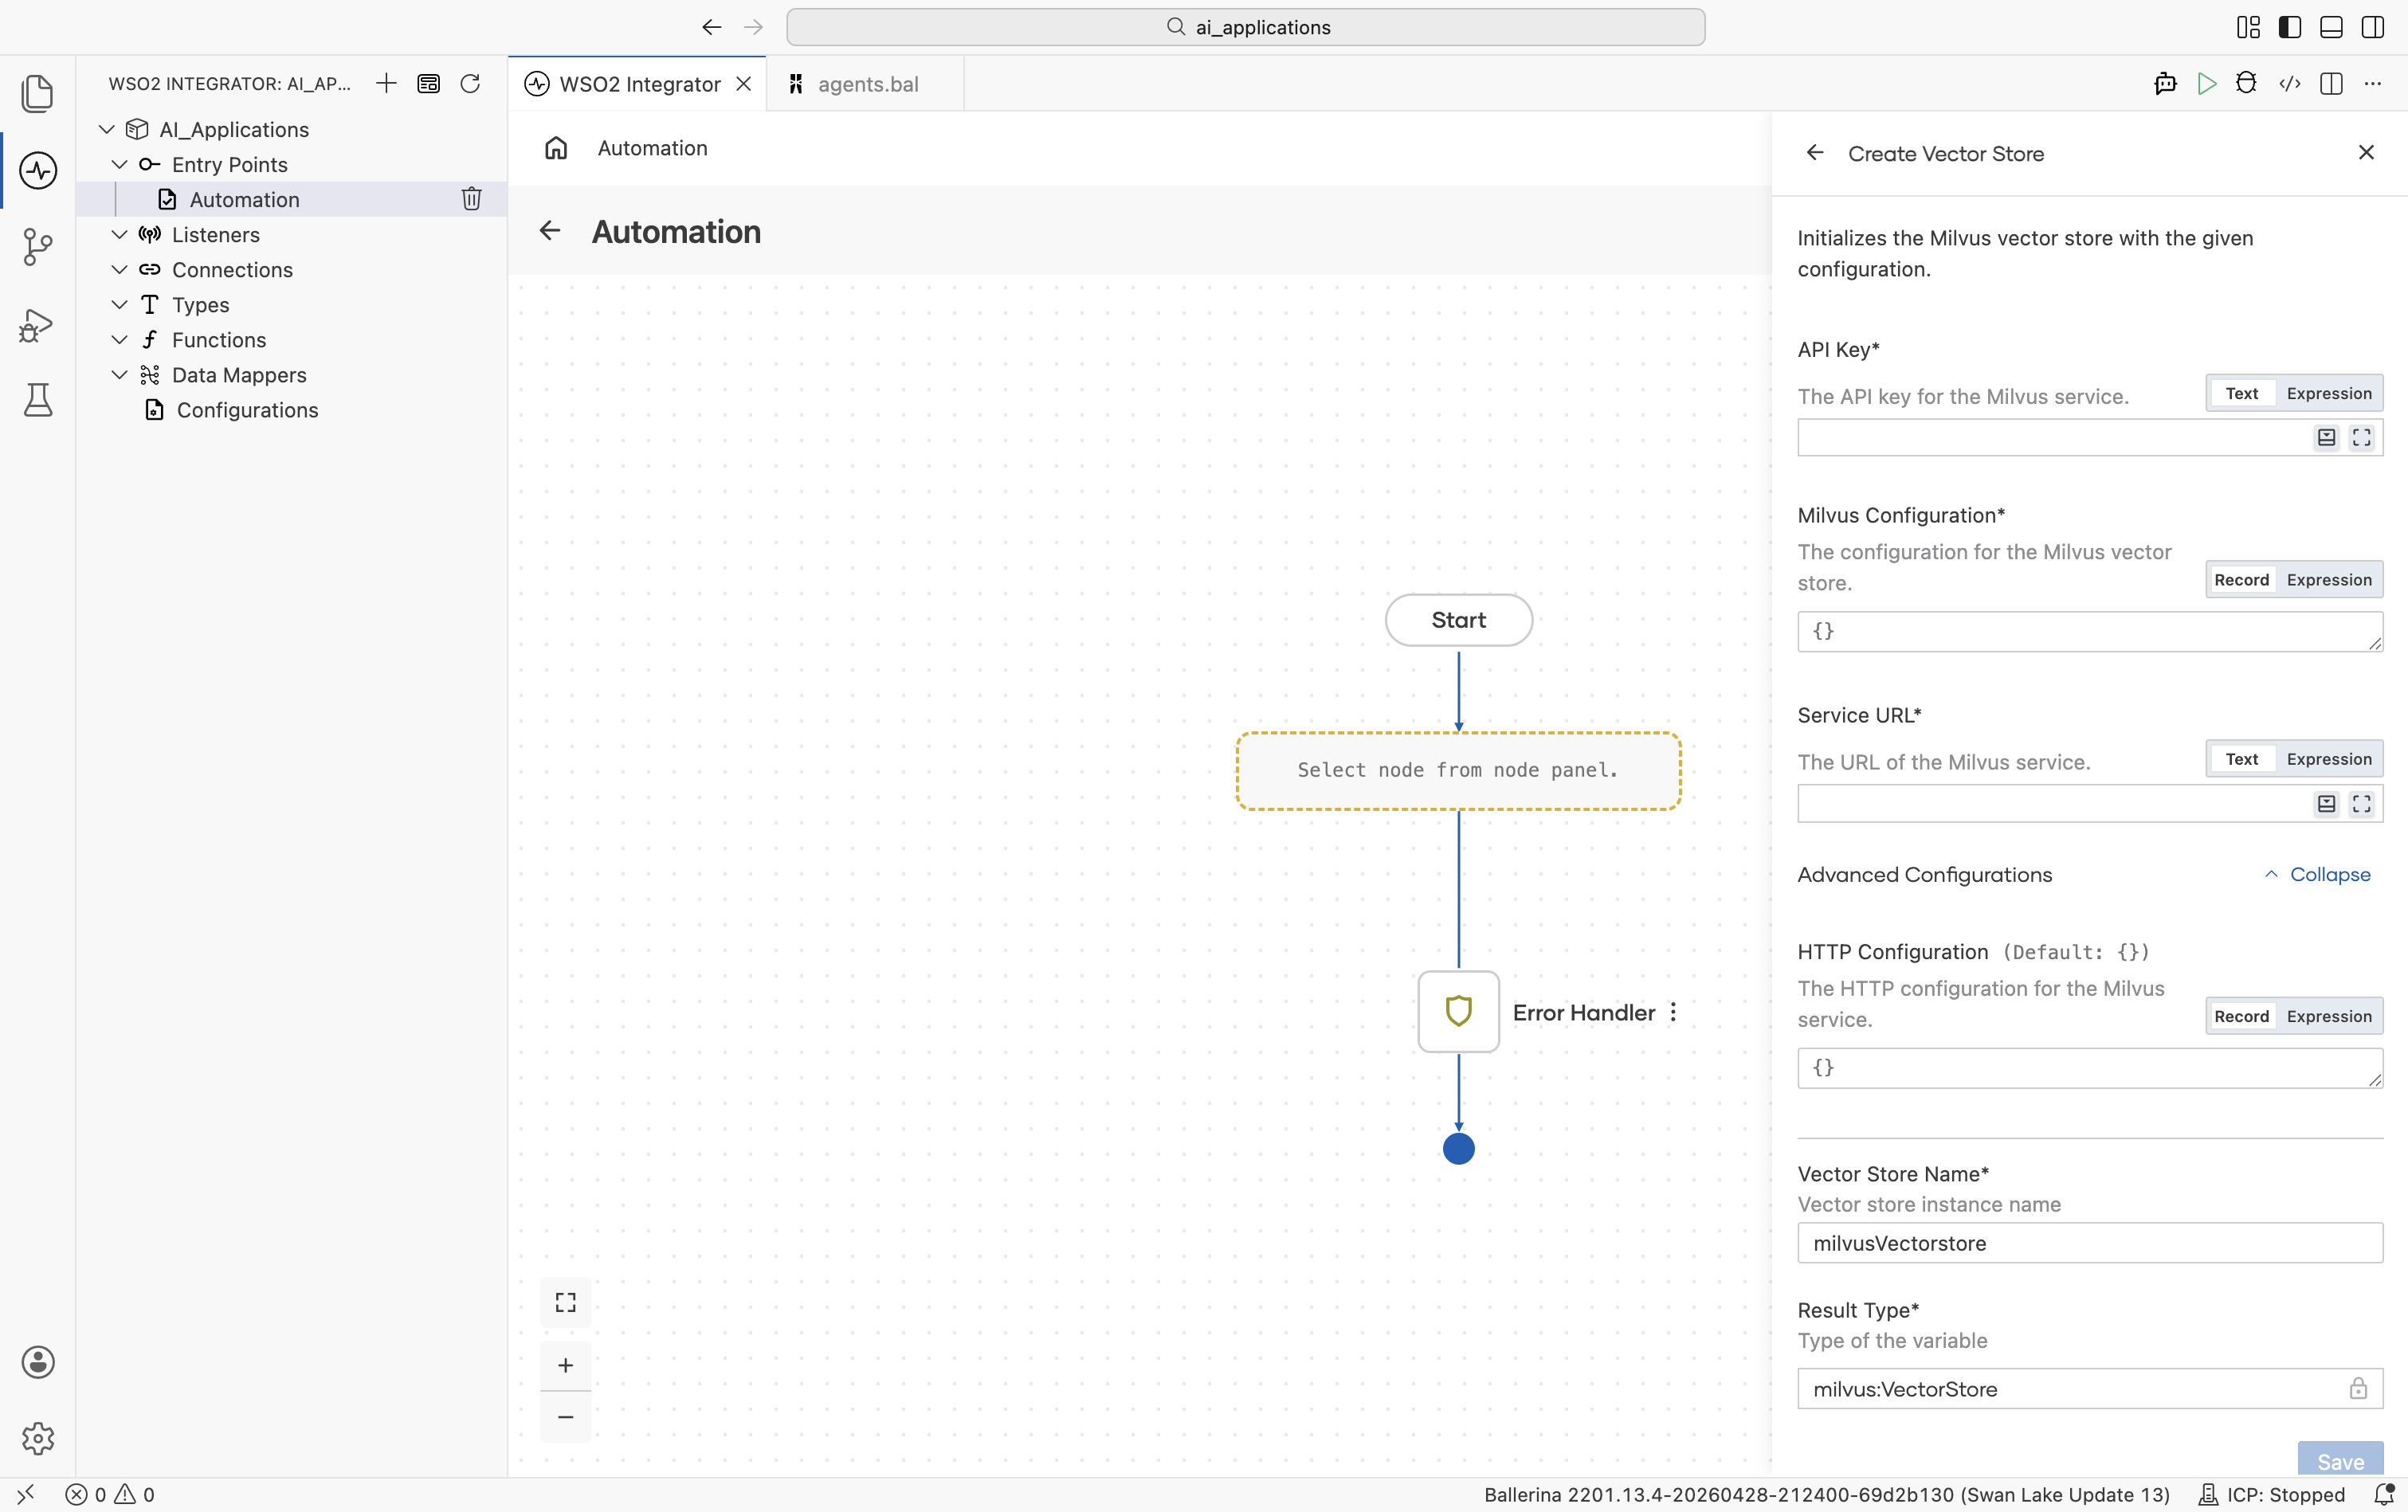Open helper pane icon in Service URL field
The height and width of the screenshot is (1512, 2408).
coord(2327,803)
